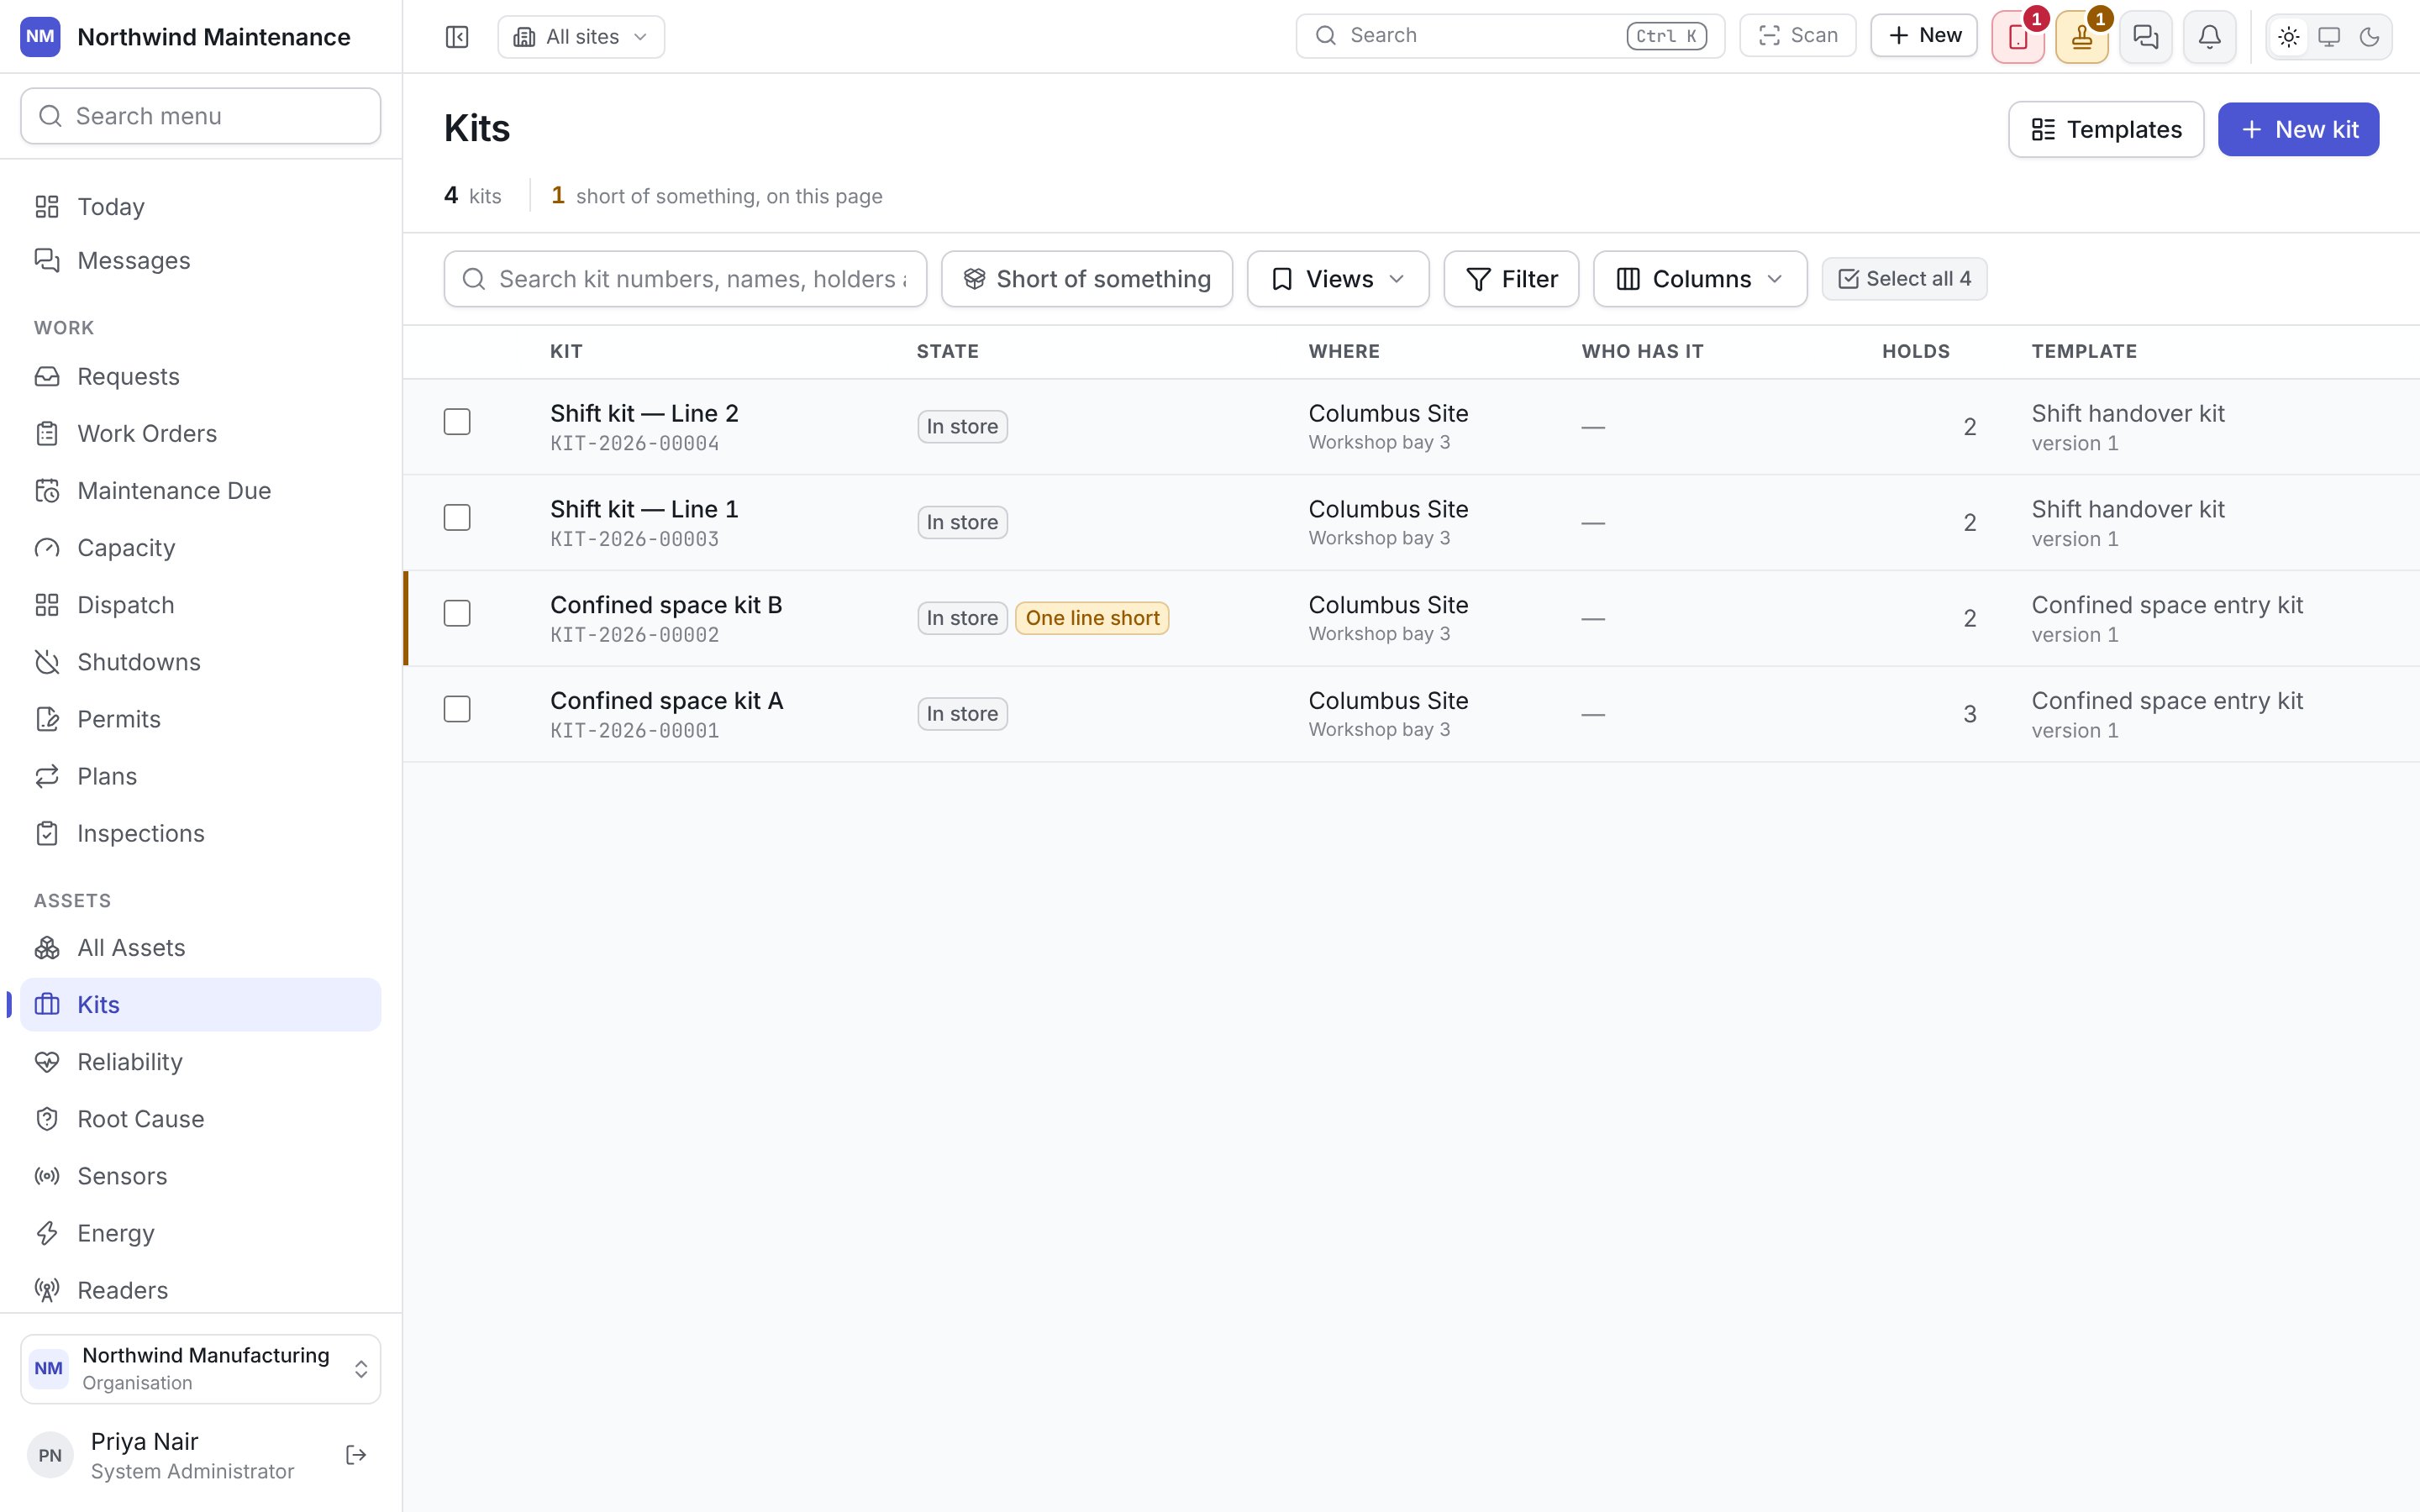Open the Templates button
The image size is (2420, 1512).
[x=2106, y=129]
